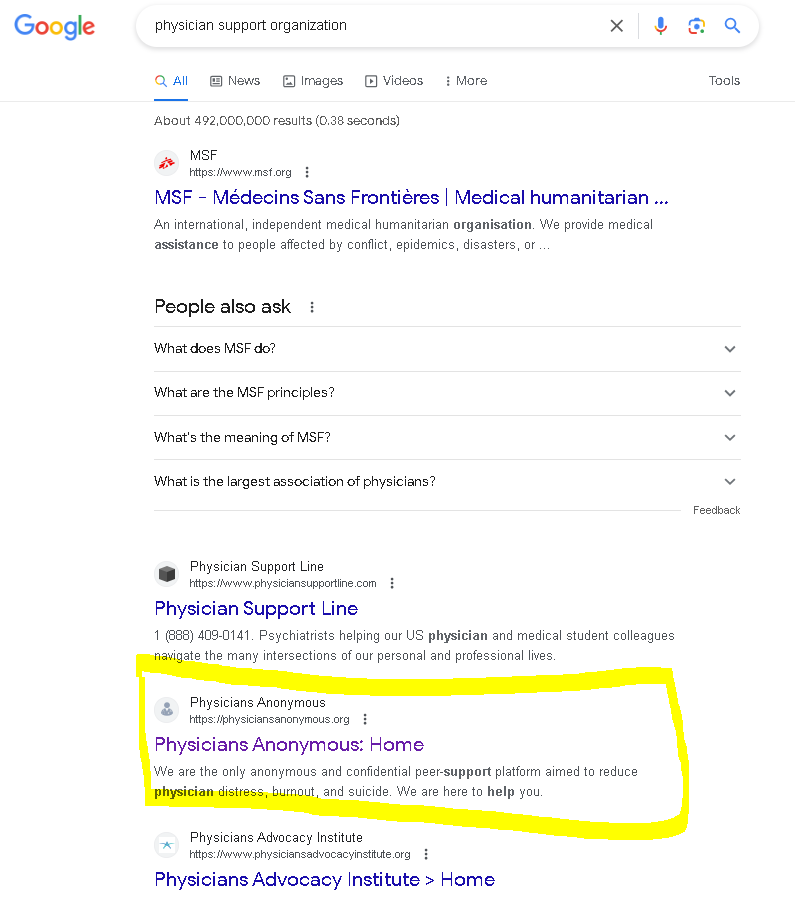Open three-dot menu beside physiciansadvocacyinstitute.org URL
The width and height of the screenshot is (795, 898).
pyautogui.click(x=426, y=854)
